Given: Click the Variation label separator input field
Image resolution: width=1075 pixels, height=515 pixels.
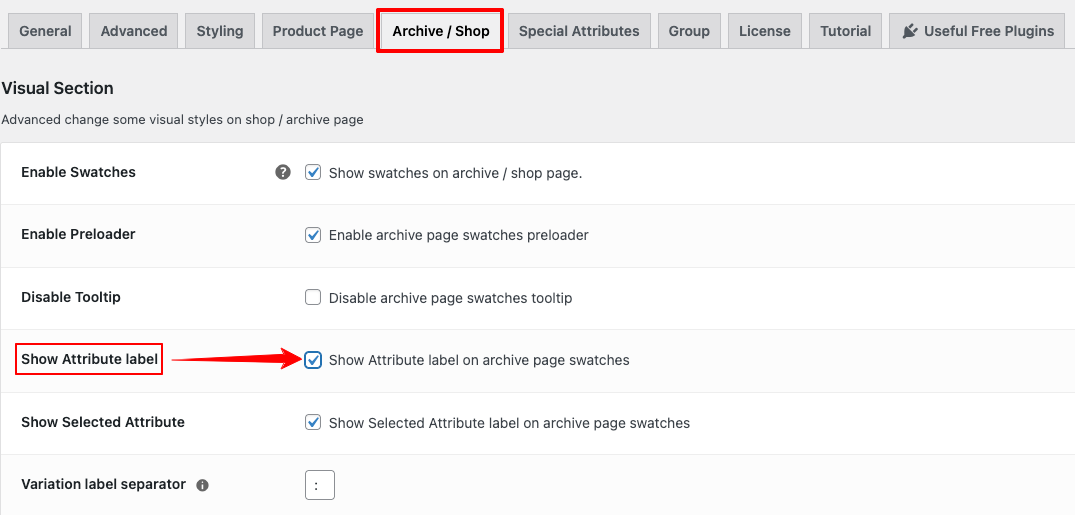Looking at the screenshot, I should 320,486.
